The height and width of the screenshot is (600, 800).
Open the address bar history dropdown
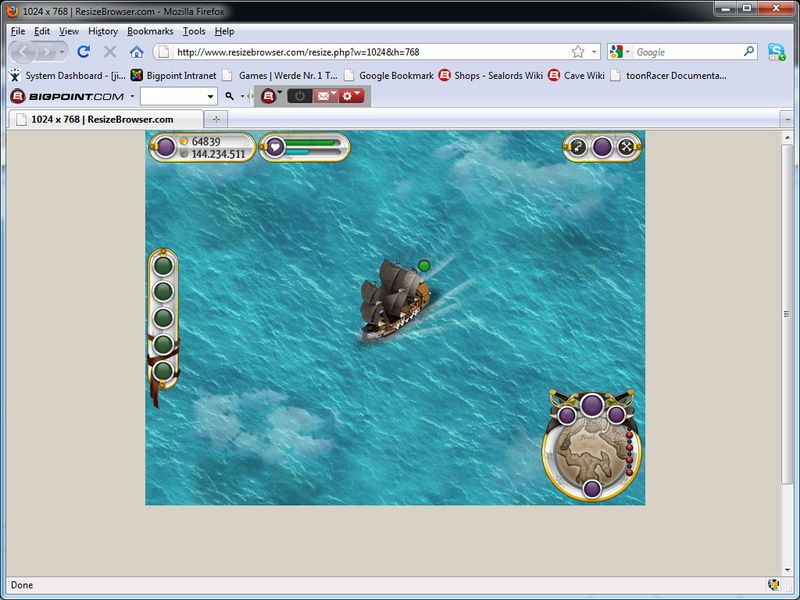pyautogui.click(x=594, y=52)
